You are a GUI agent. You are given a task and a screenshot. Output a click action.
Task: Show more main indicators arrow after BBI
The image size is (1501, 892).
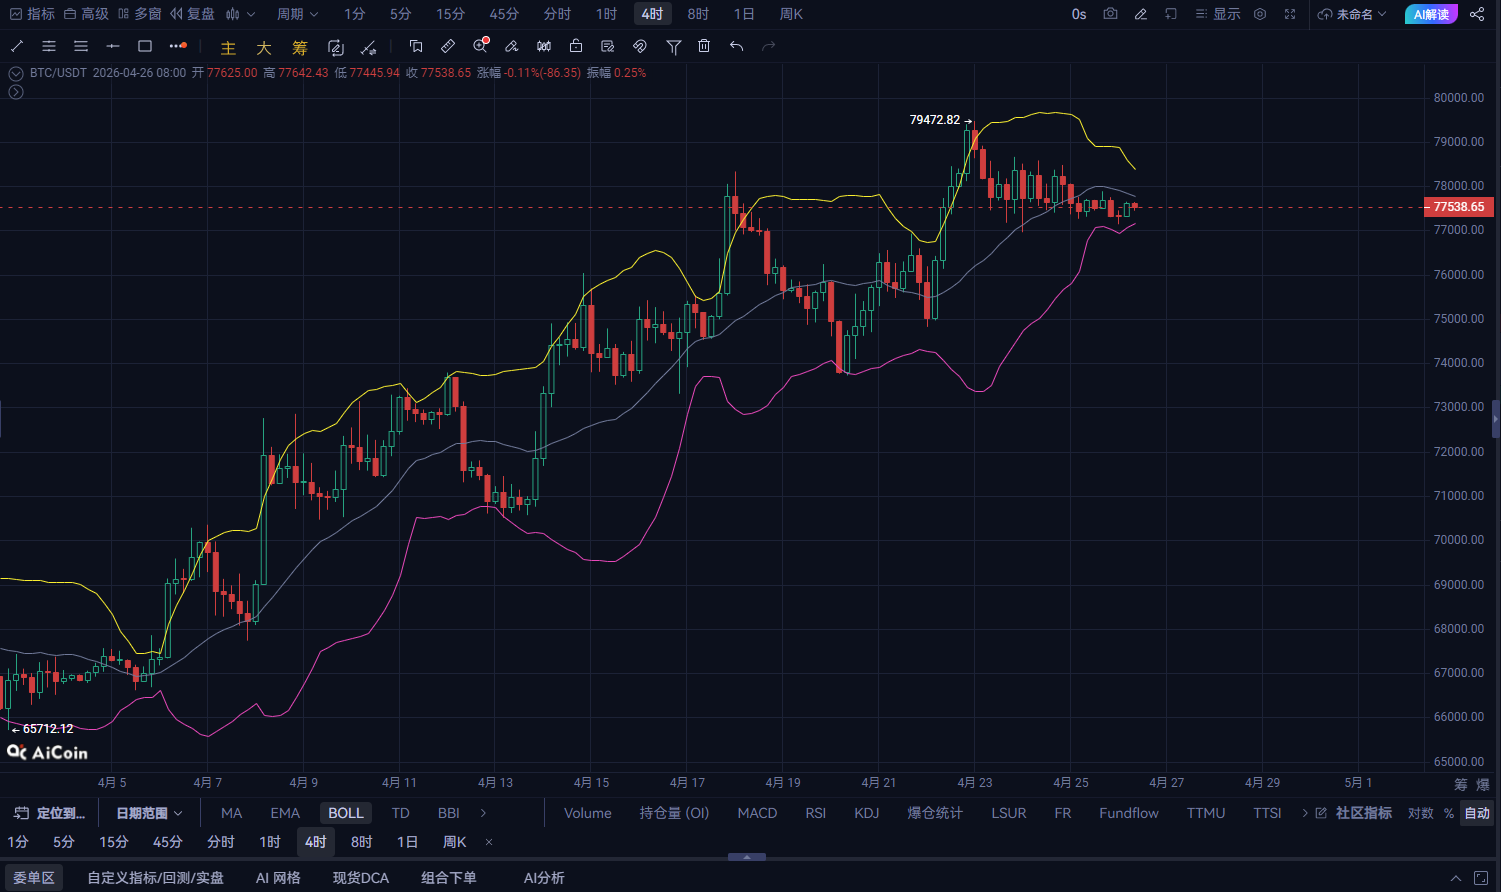[483, 813]
